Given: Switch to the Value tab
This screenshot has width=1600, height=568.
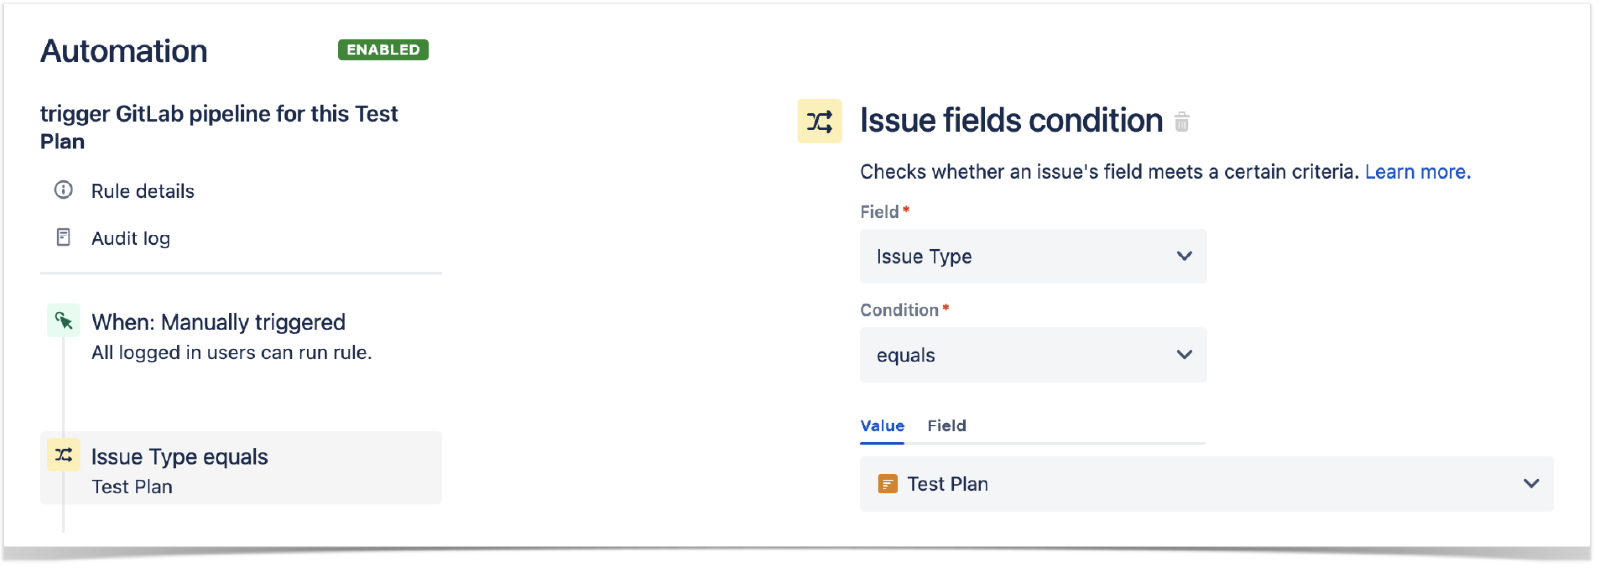Looking at the screenshot, I should [x=882, y=426].
